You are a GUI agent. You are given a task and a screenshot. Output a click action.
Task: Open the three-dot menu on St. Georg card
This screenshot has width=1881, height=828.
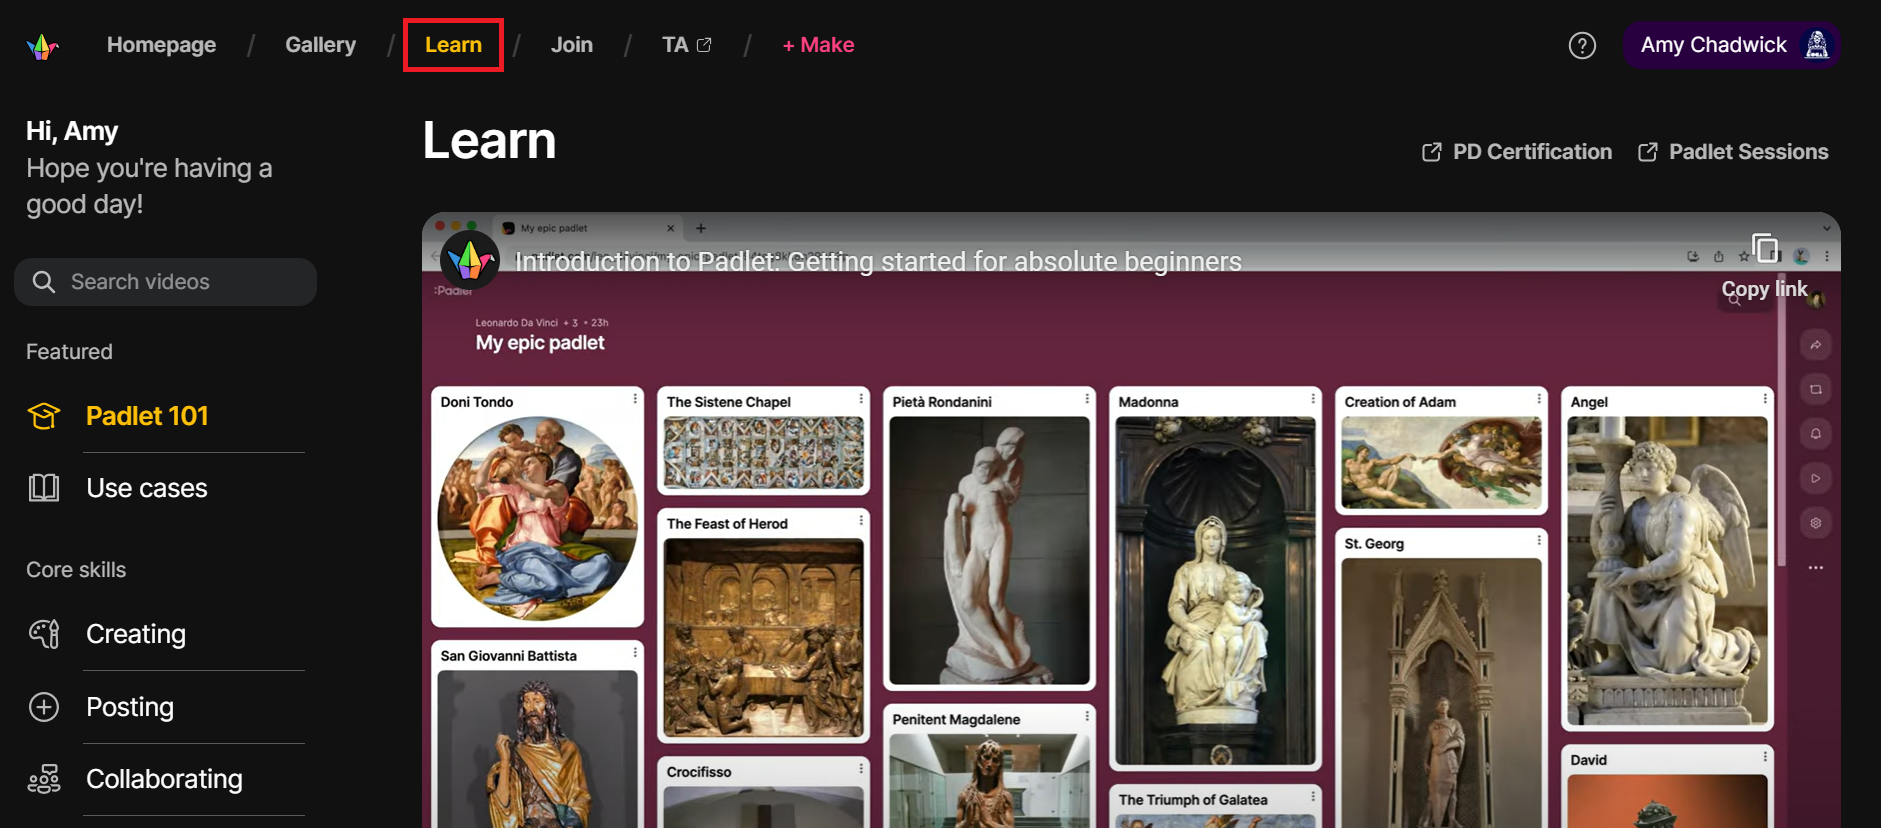[1539, 541]
